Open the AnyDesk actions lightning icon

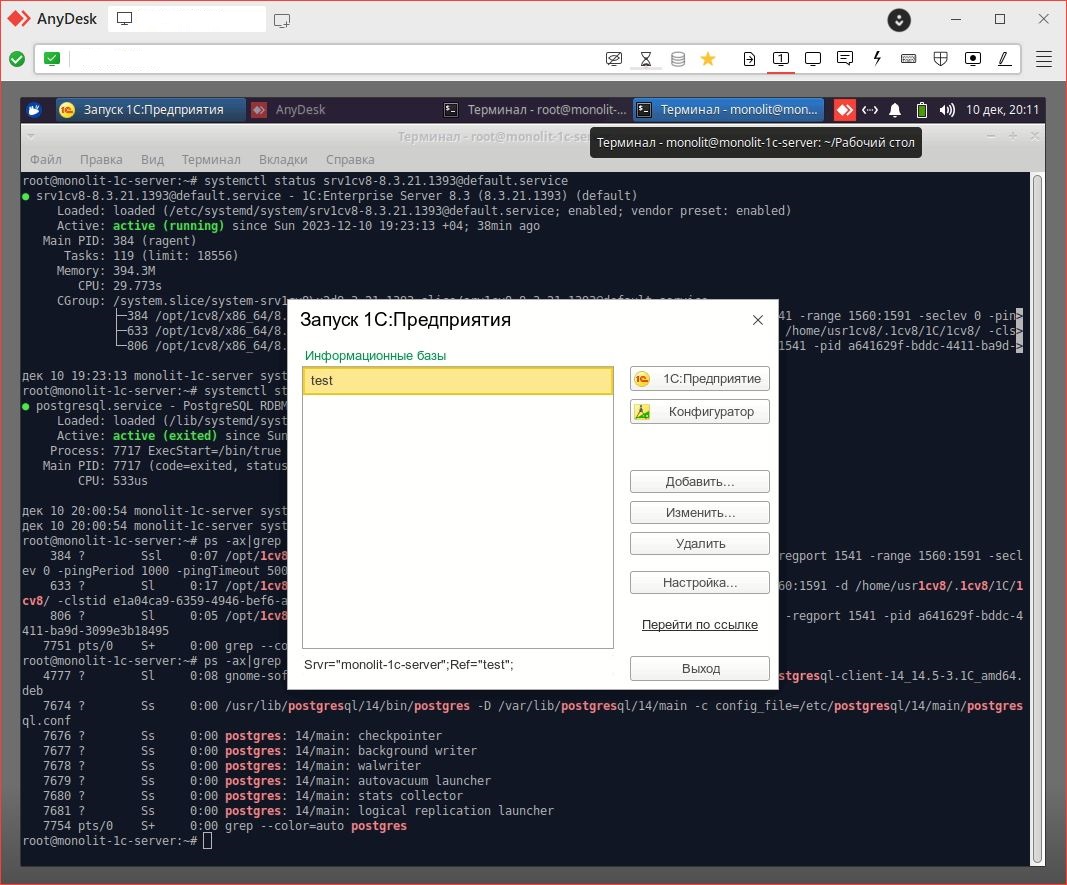[x=877, y=58]
